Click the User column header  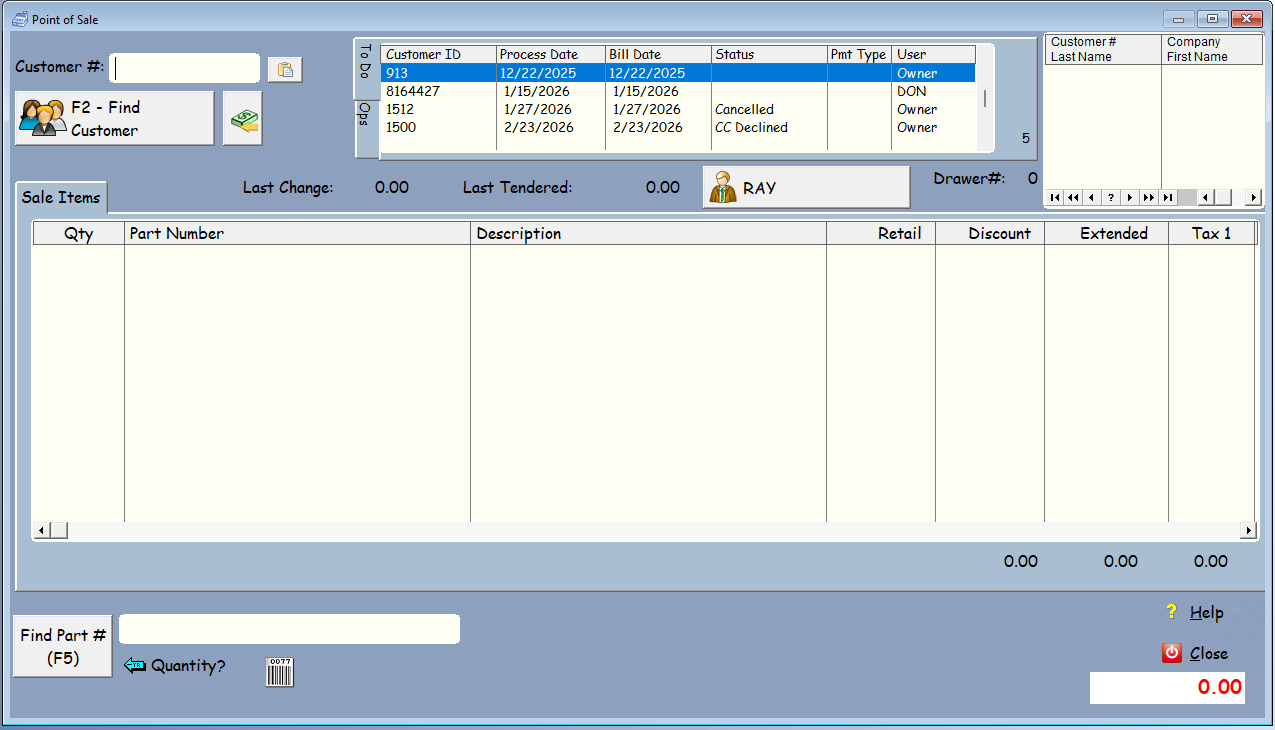[933, 54]
